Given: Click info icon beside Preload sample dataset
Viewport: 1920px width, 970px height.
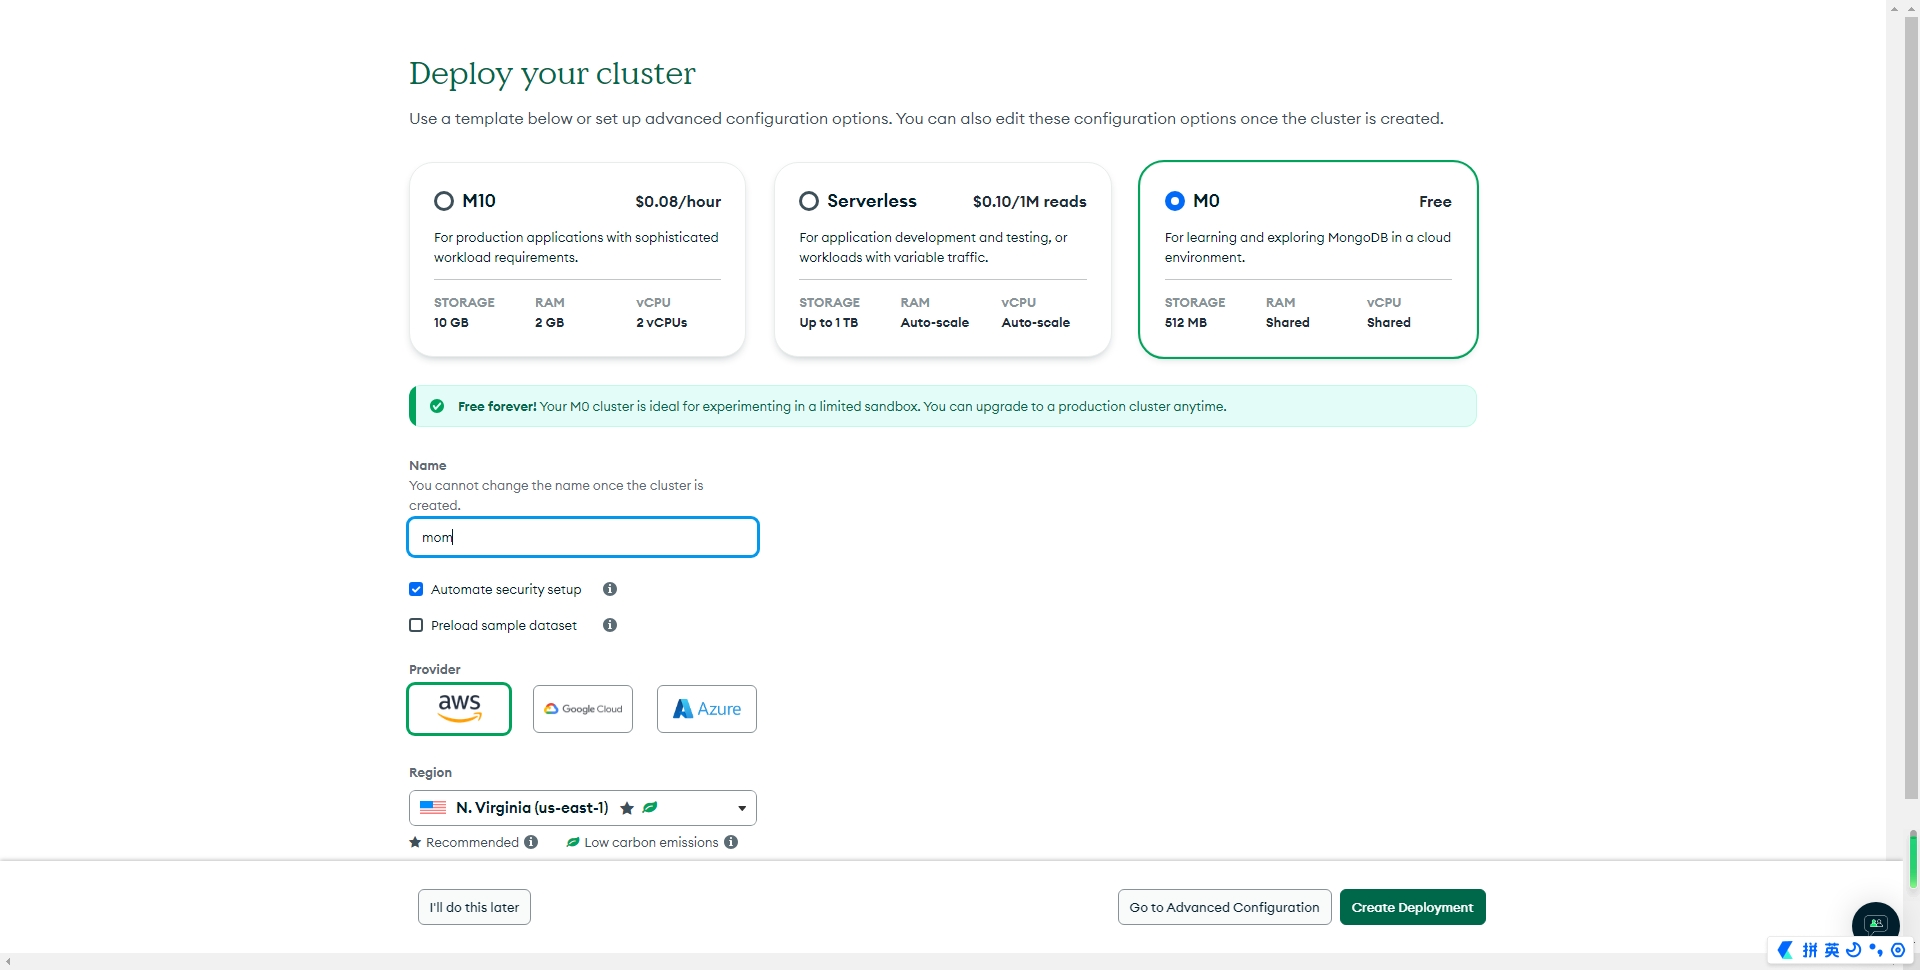Looking at the screenshot, I should tap(610, 625).
